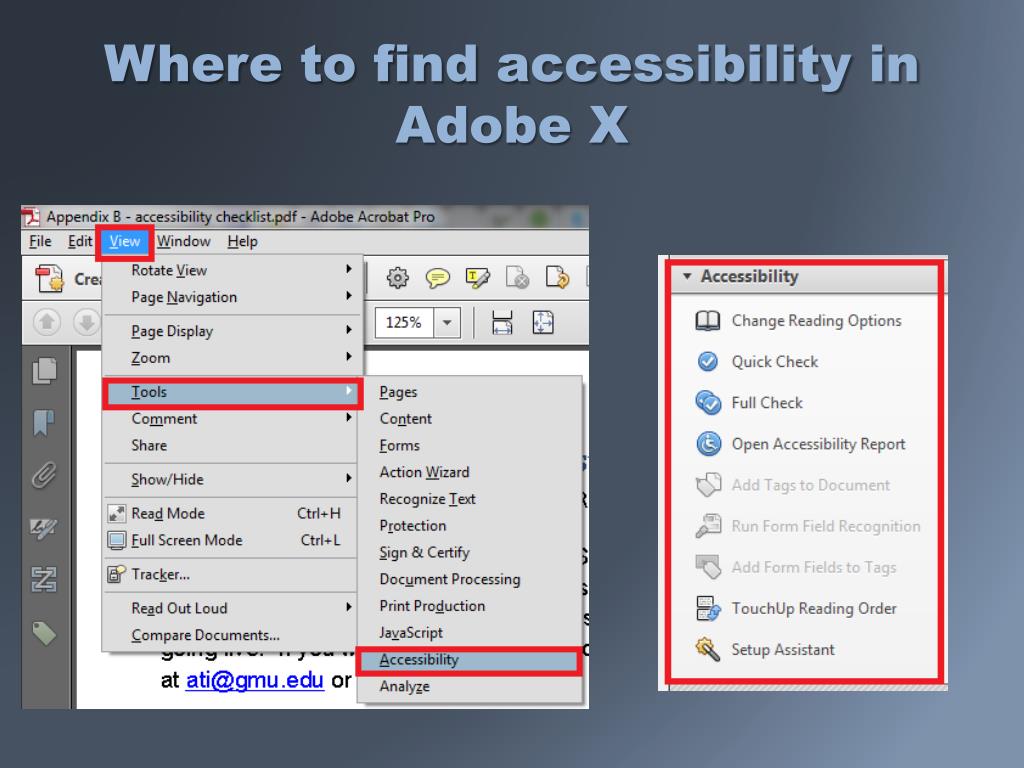1024x768 pixels.
Task: Choose Forms in the Tools submenu
Action: click(x=400, y=445)
